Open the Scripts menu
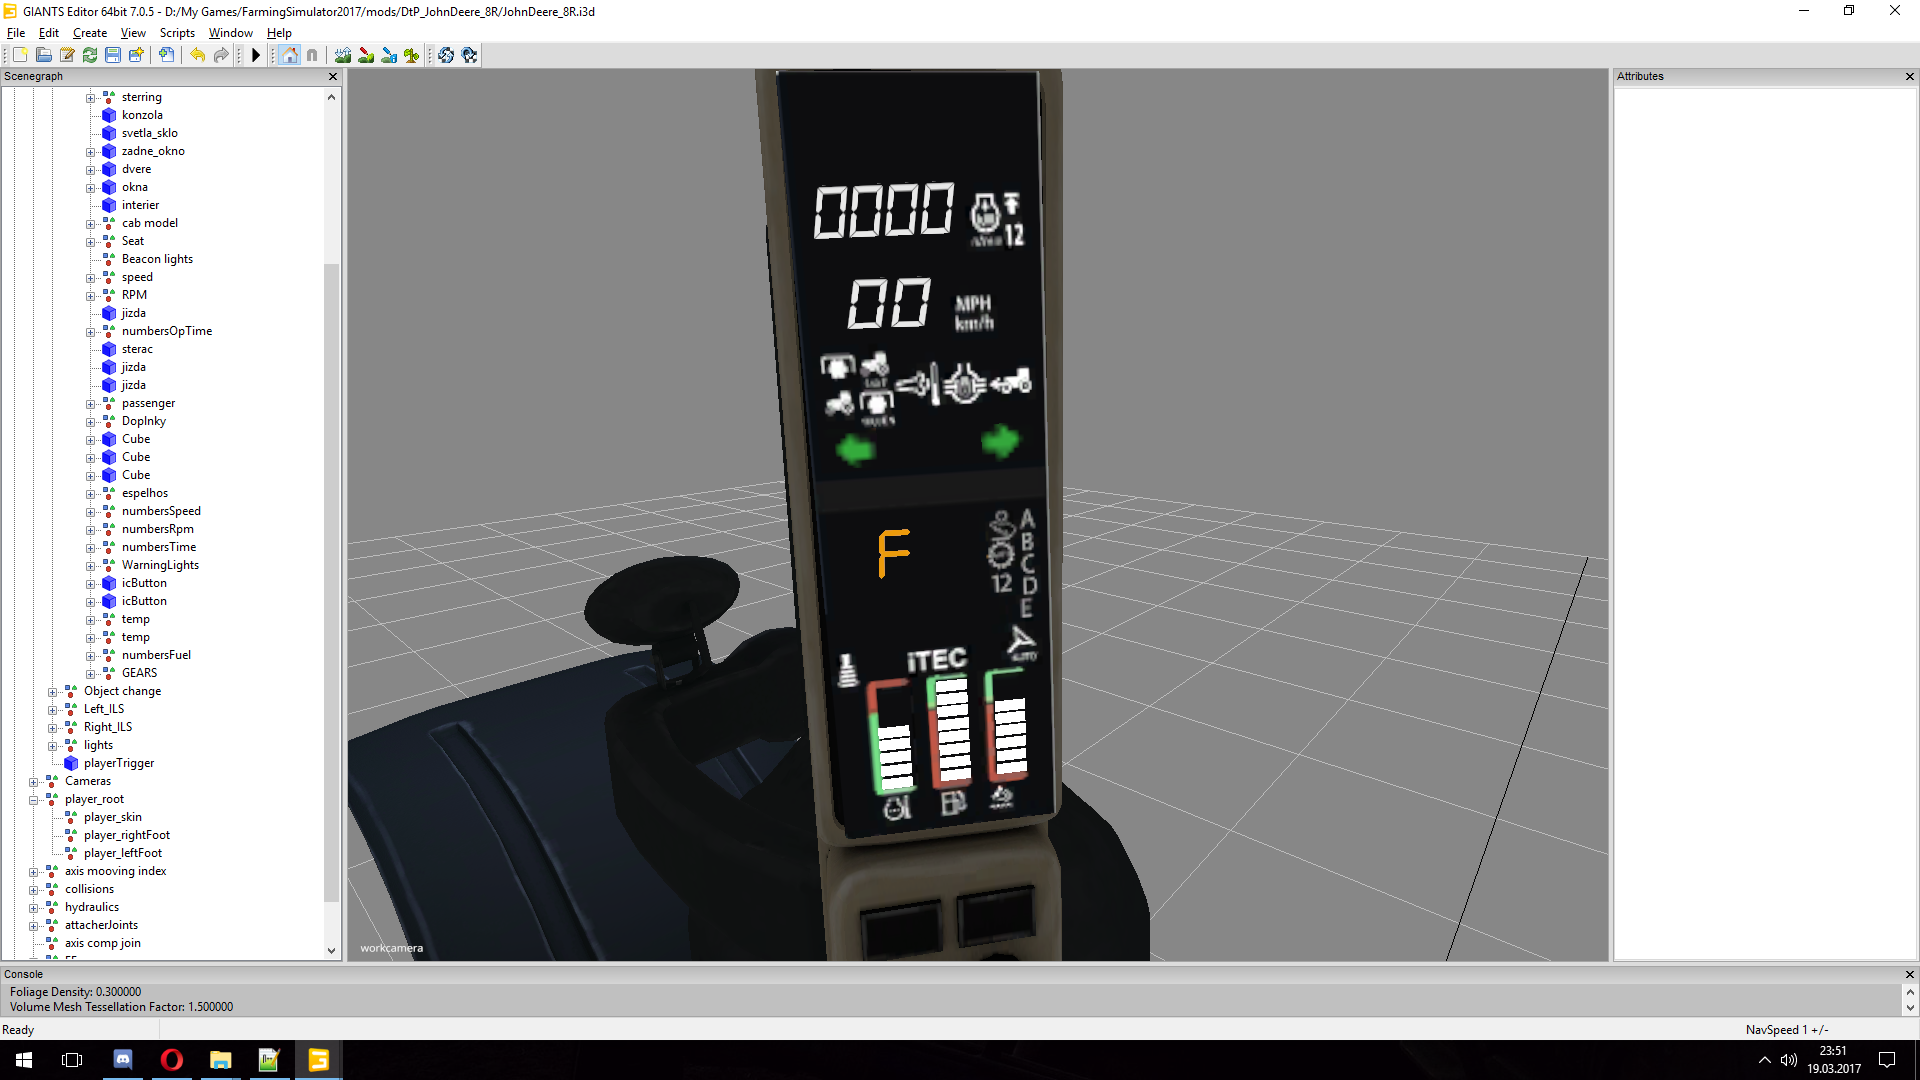This screenshot has width=1920, height=1080. click(x=177, y=33)
